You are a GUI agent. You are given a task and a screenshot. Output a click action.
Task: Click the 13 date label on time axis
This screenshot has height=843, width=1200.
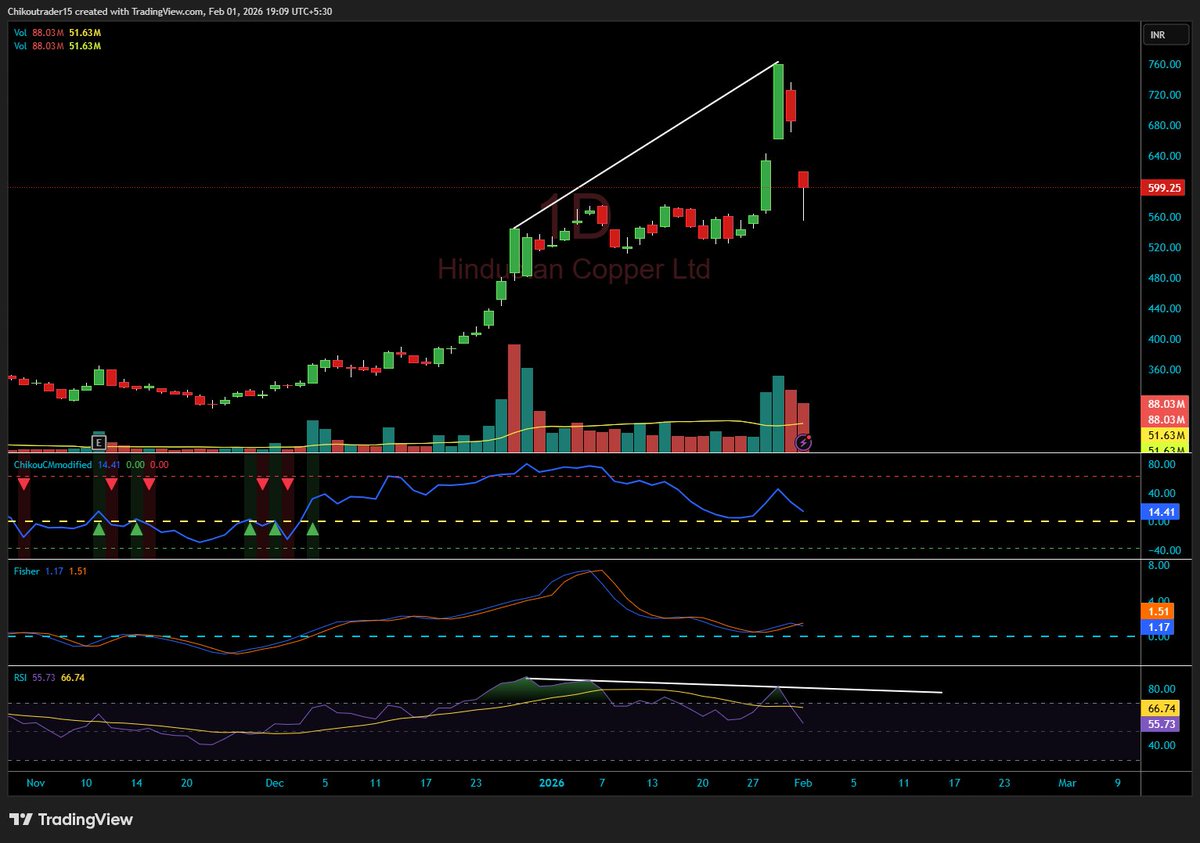pos(652,785)
